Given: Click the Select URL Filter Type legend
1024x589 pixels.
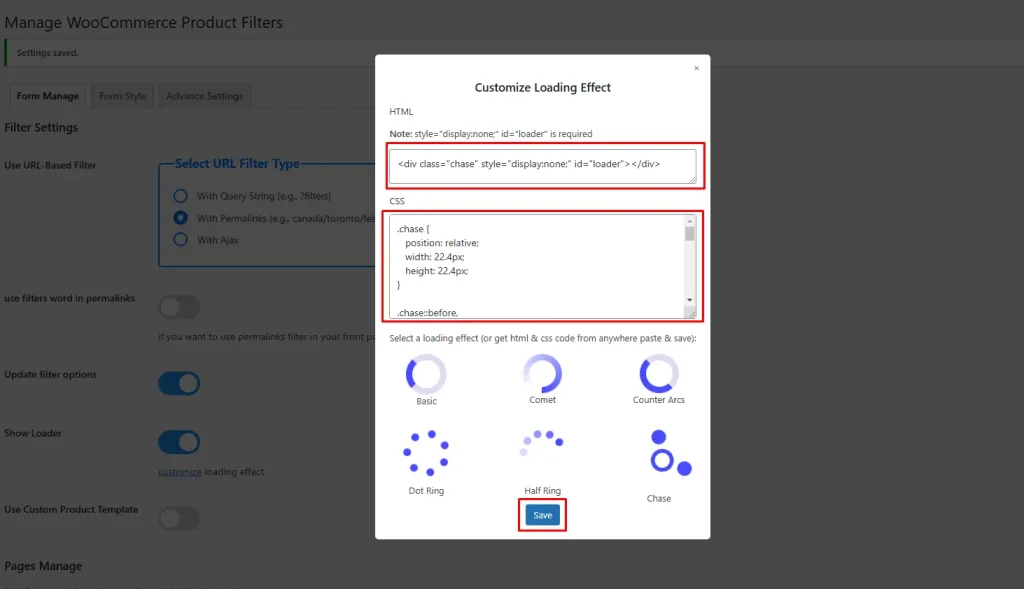Looking at the screenshot, I should pyautogui.click(x=237, y=163).
